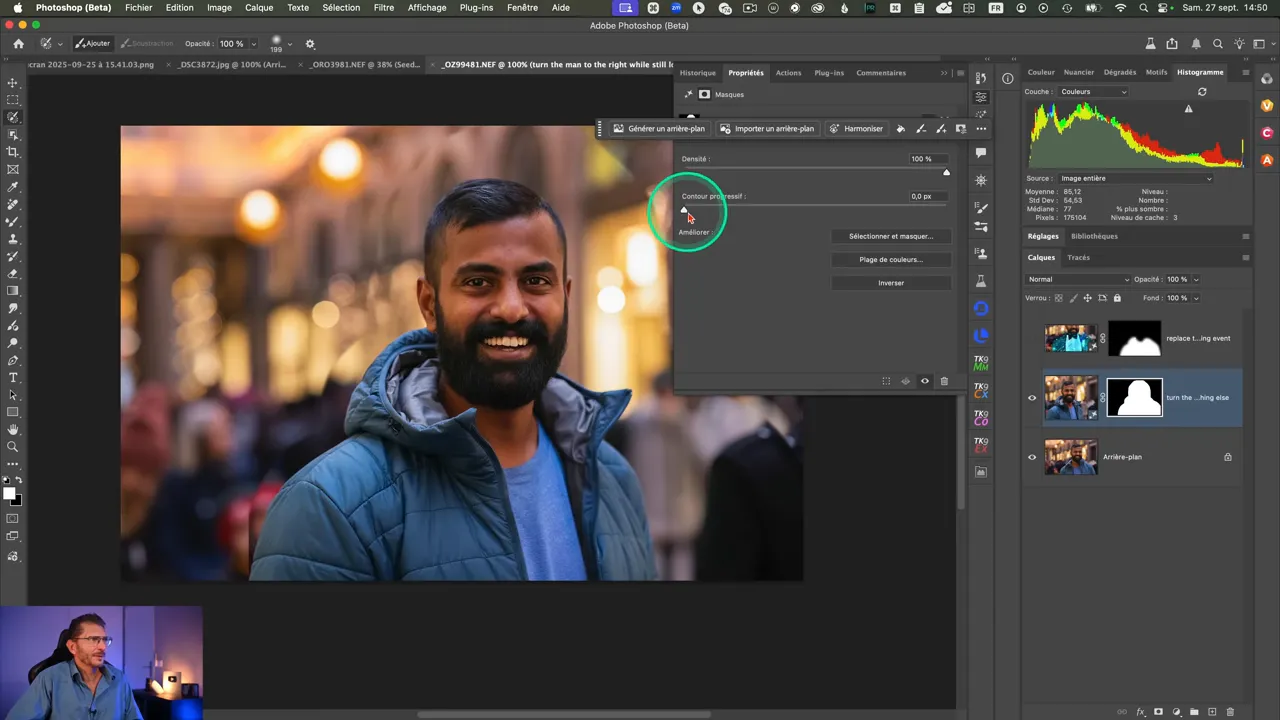Select the 'replace' layer mask thumbnail

click(1135, 339)
